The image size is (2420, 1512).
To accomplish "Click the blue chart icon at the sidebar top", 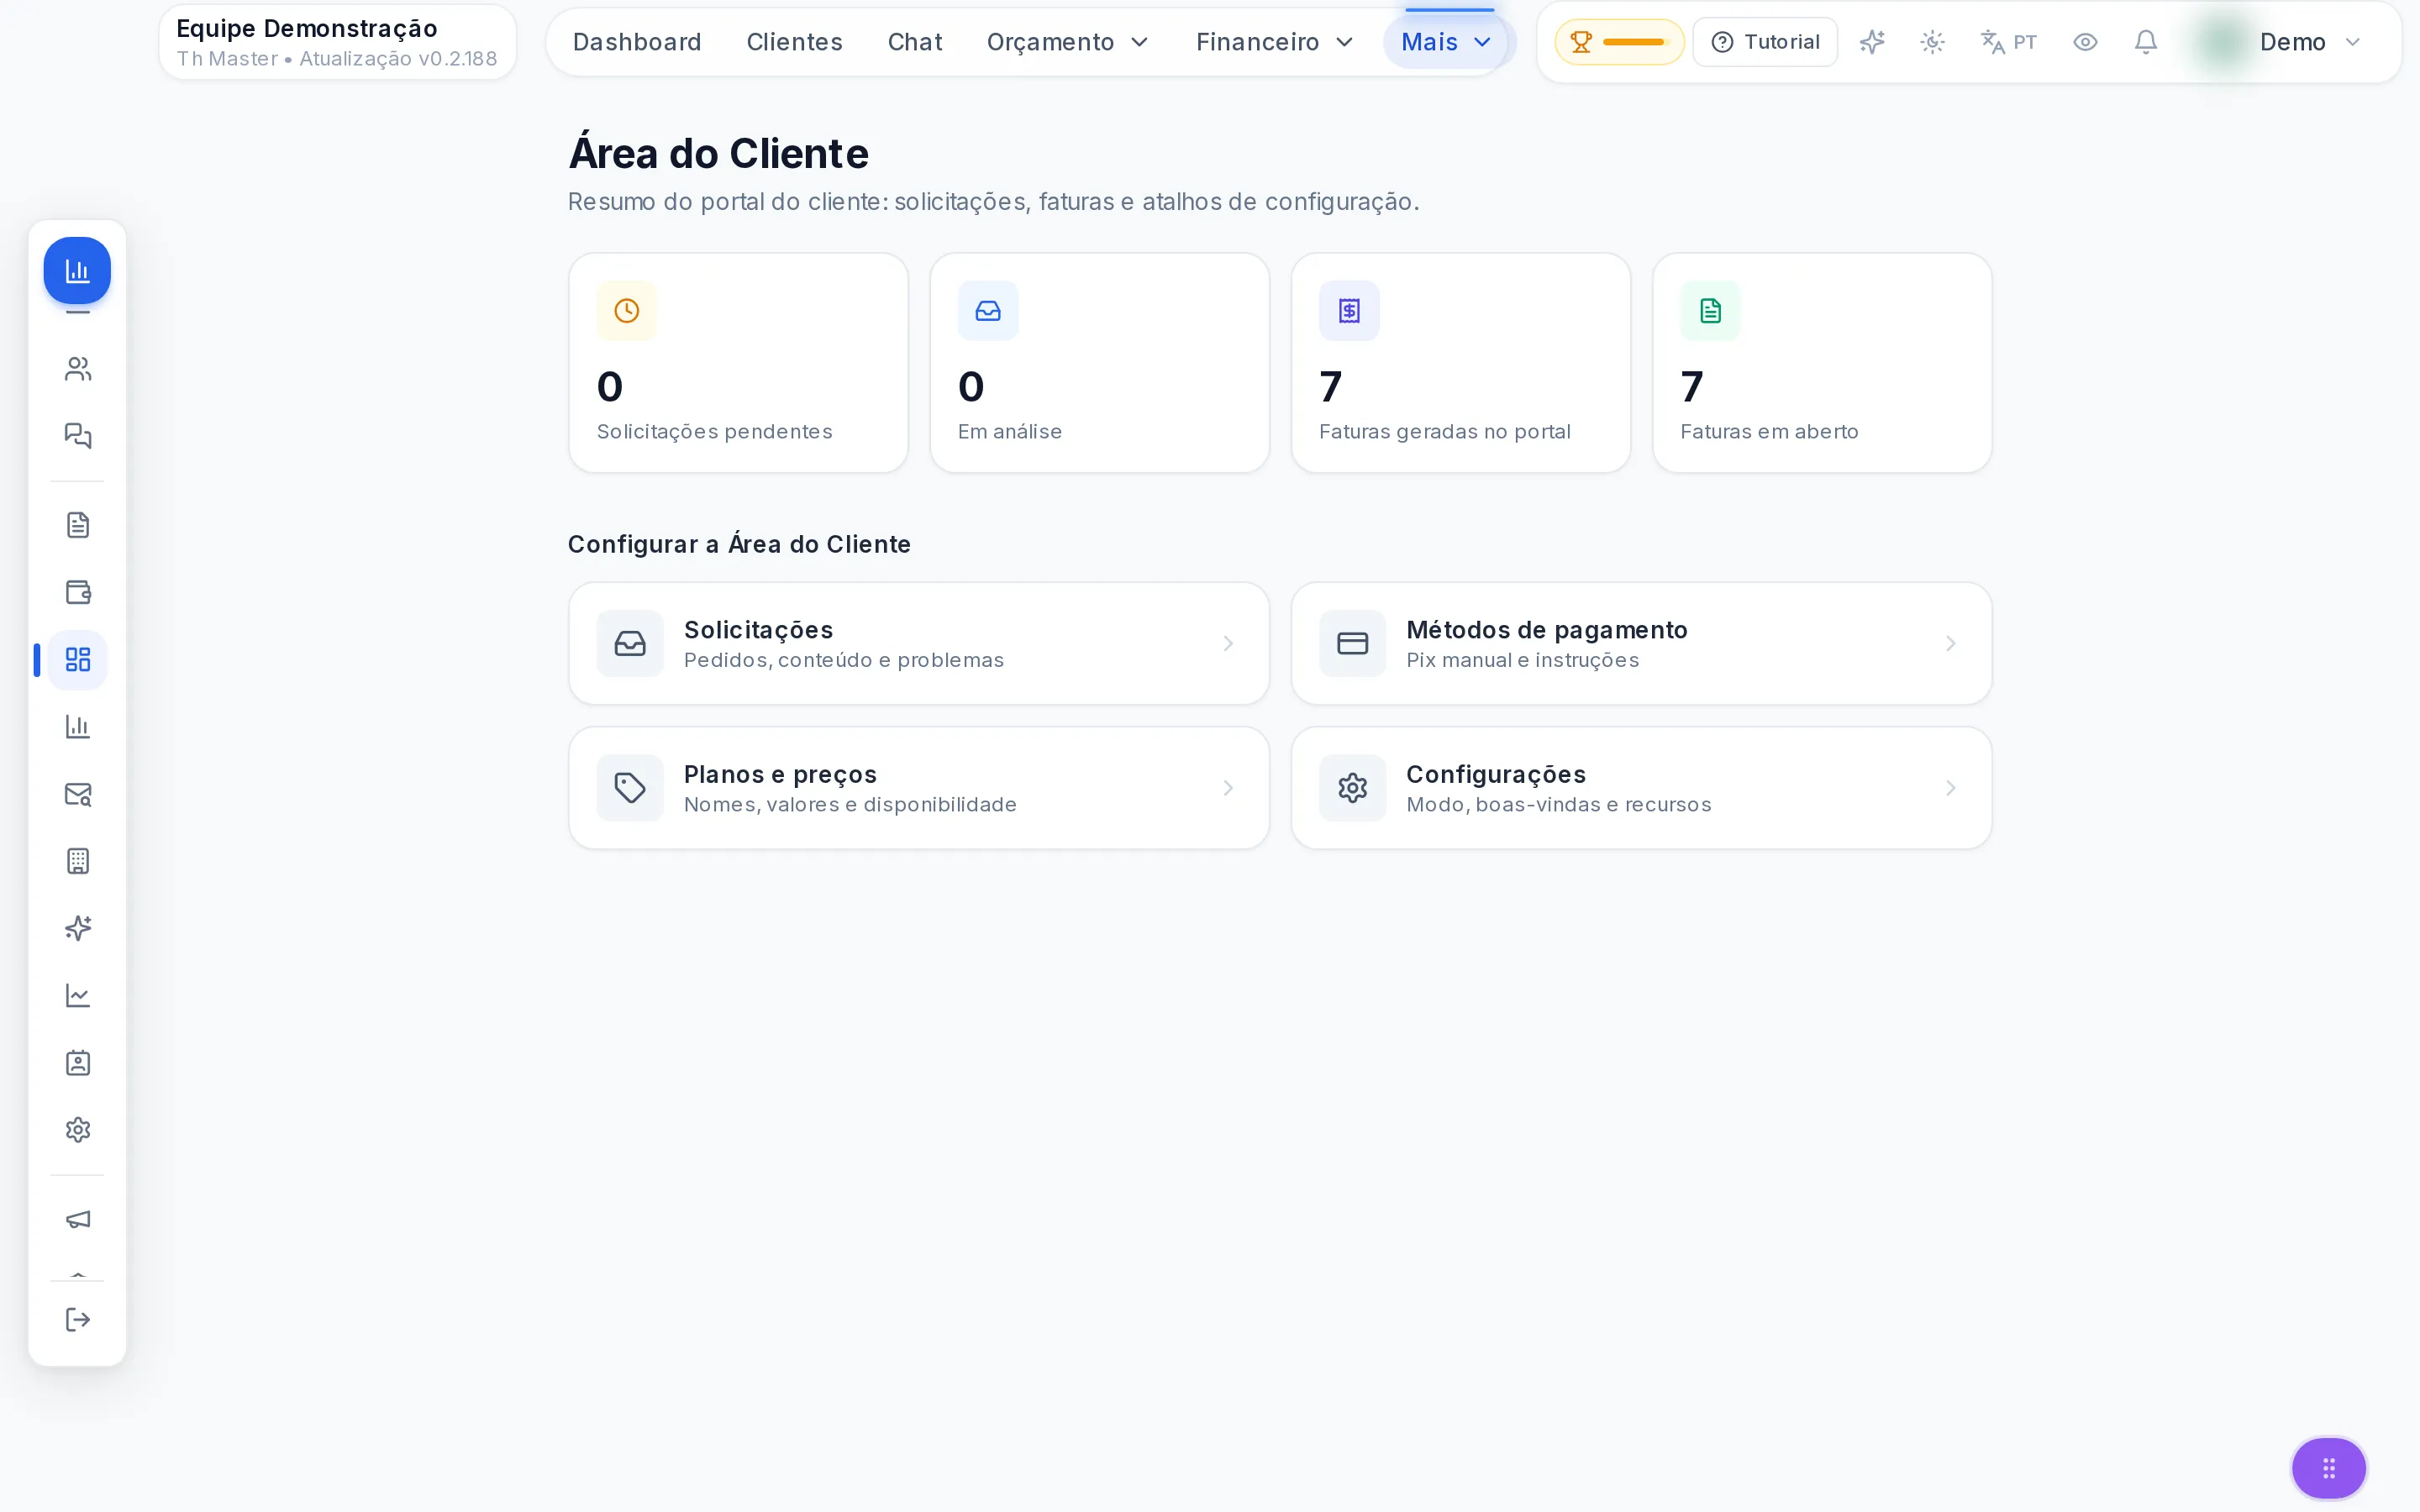I will click(x=77, y=270).
